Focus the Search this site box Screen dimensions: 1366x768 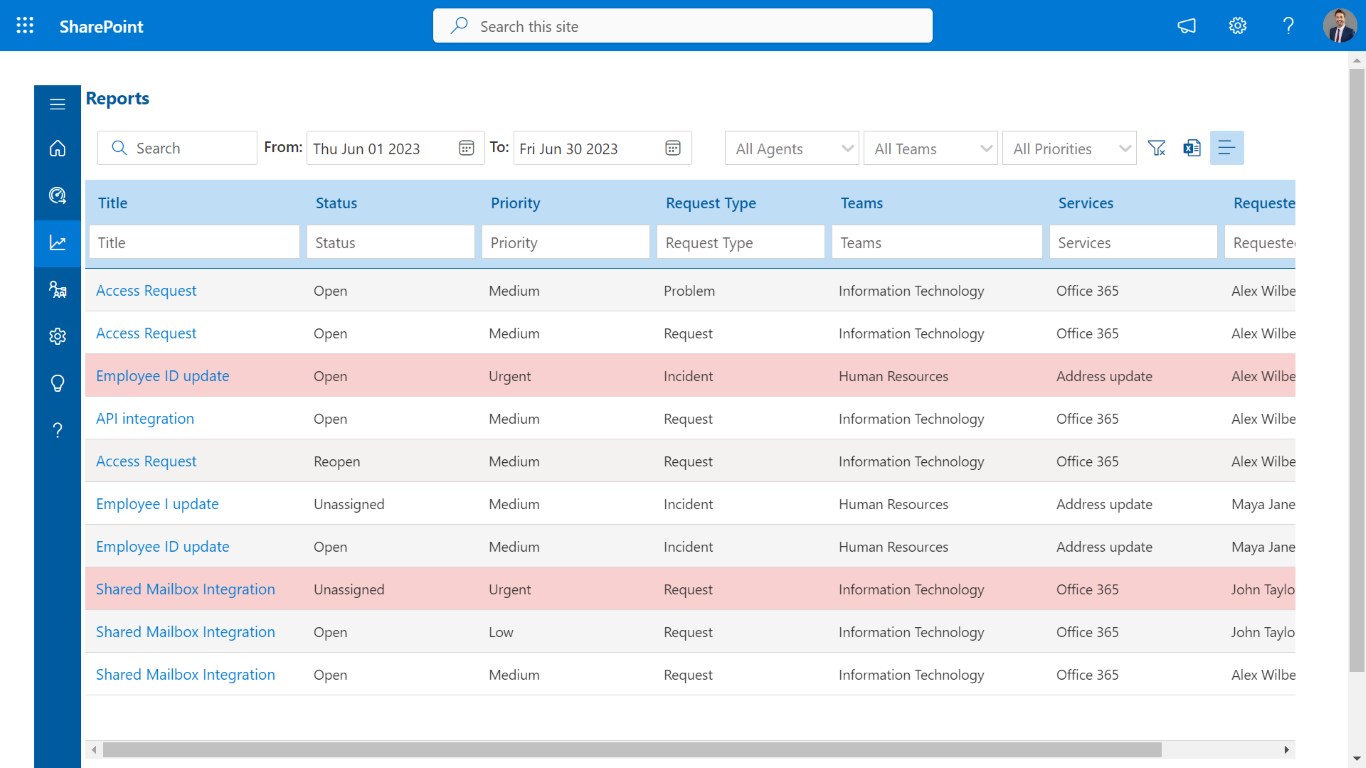tap(683, 26)
